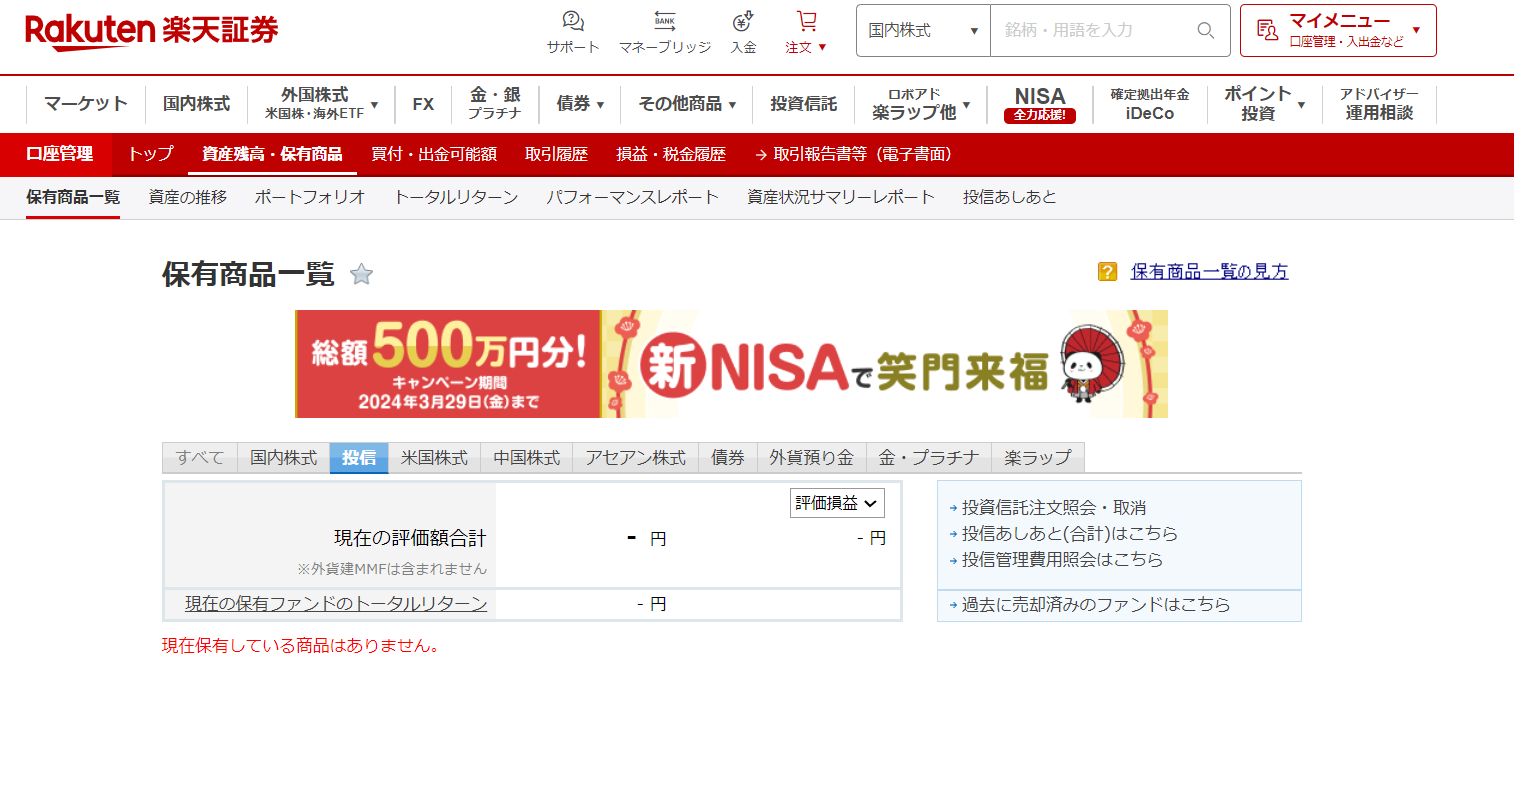Click the 保有商品一覧の見方 help link
The image size is (1514, 797).
[1209, 272]
